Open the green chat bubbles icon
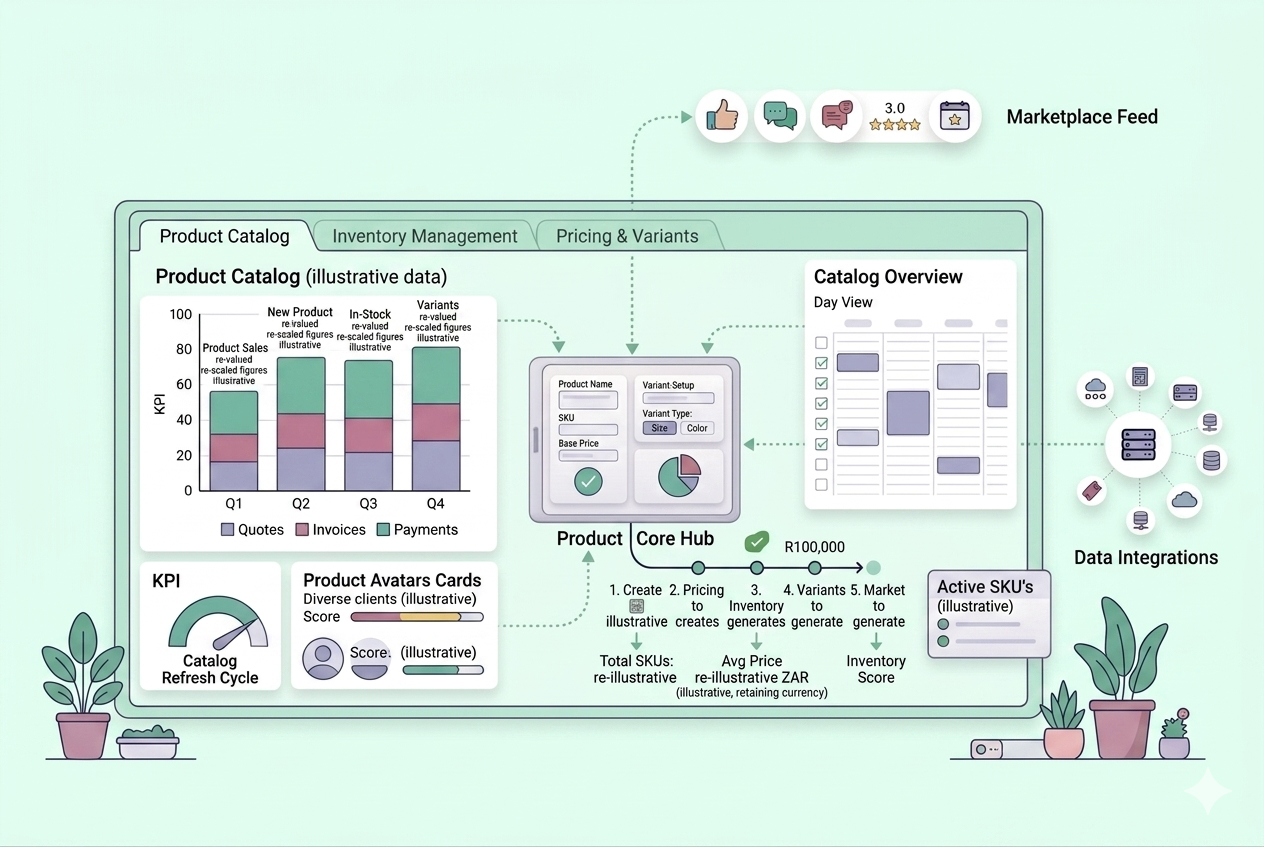The height and width of the screenshot is (847, 1264). coord(779,116)
